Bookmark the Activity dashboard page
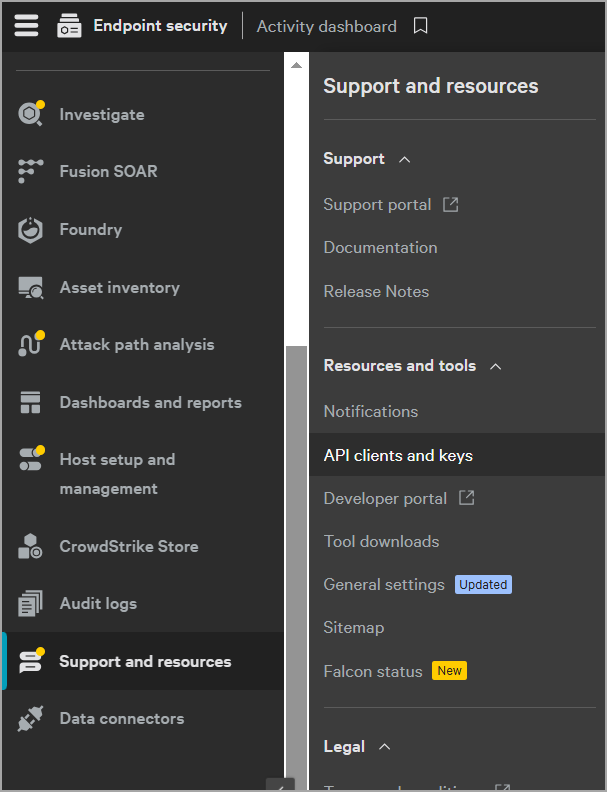This screenshot has width=607, height=792. [421, 26]
